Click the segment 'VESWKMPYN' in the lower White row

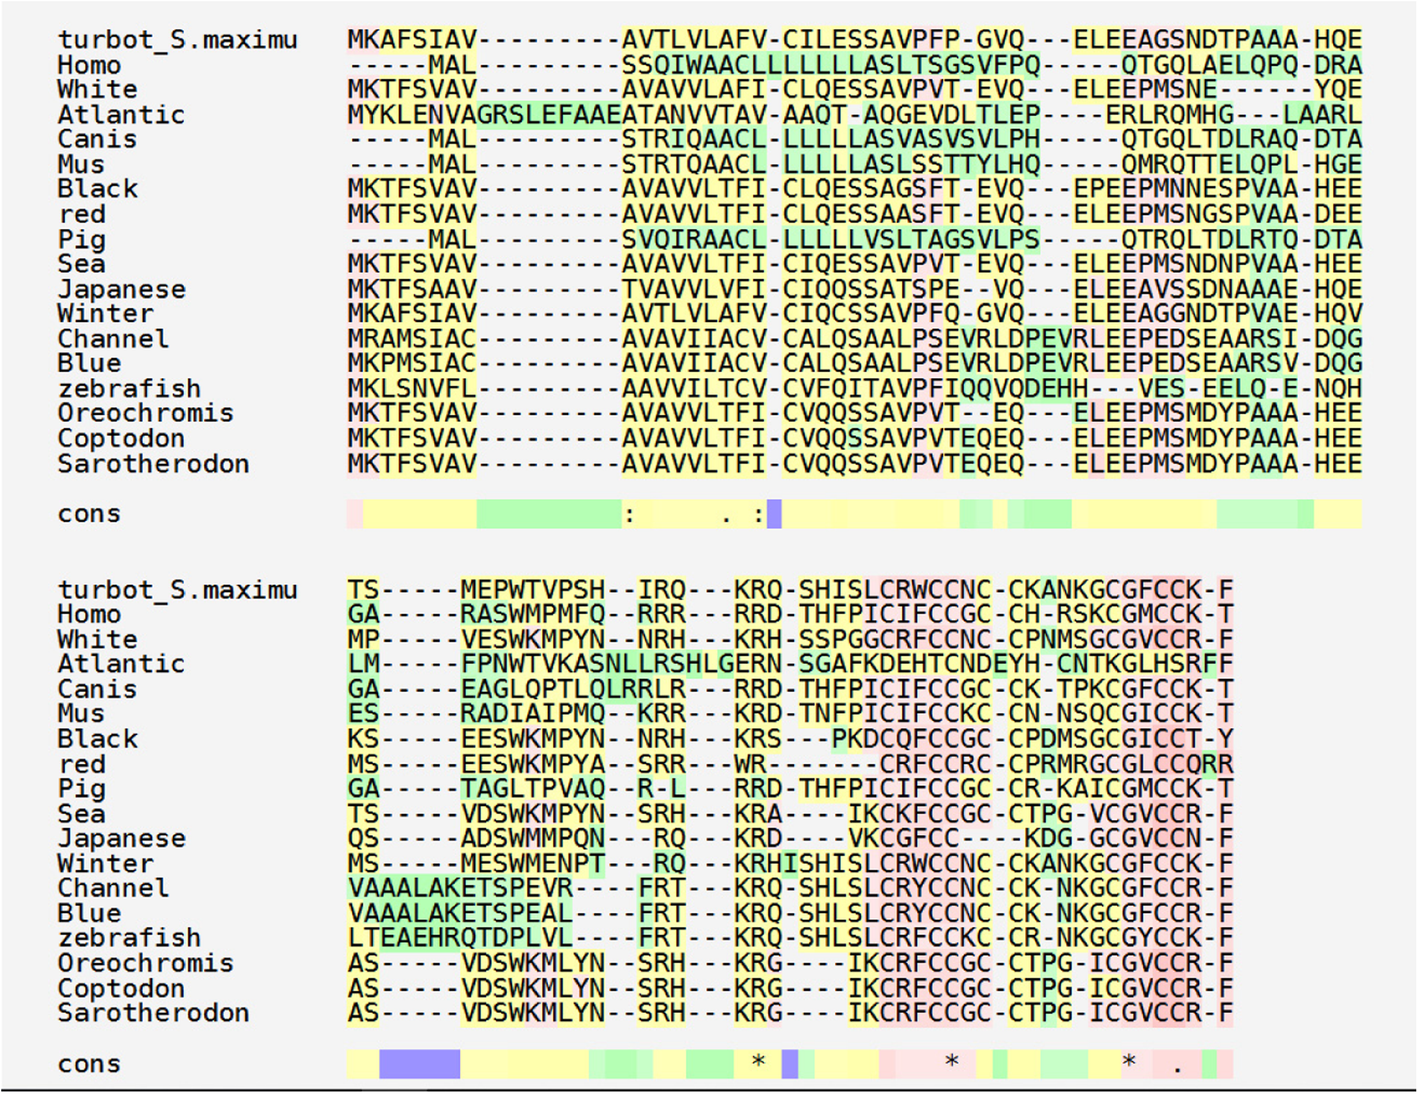pyautogui.click(x=533, y=640)
